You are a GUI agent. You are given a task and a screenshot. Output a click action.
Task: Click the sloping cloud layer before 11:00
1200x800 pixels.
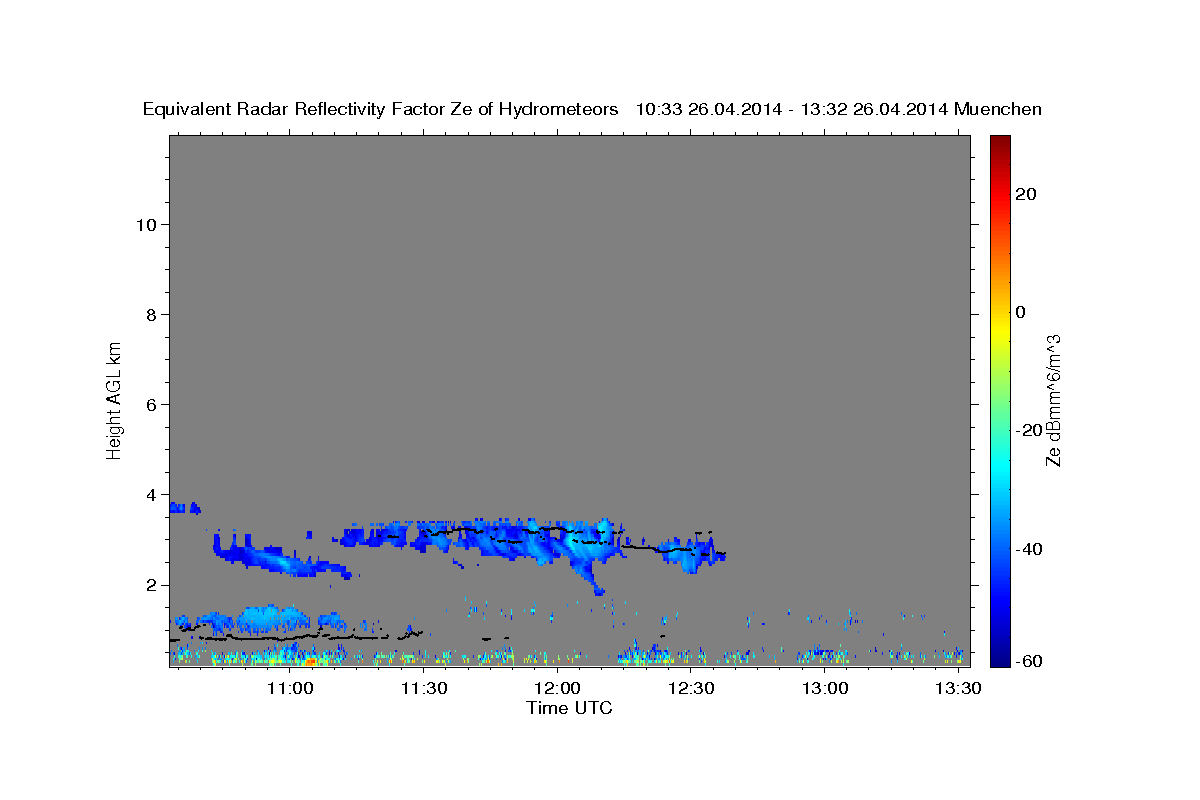pyautogui.click(x=283, y=557)
